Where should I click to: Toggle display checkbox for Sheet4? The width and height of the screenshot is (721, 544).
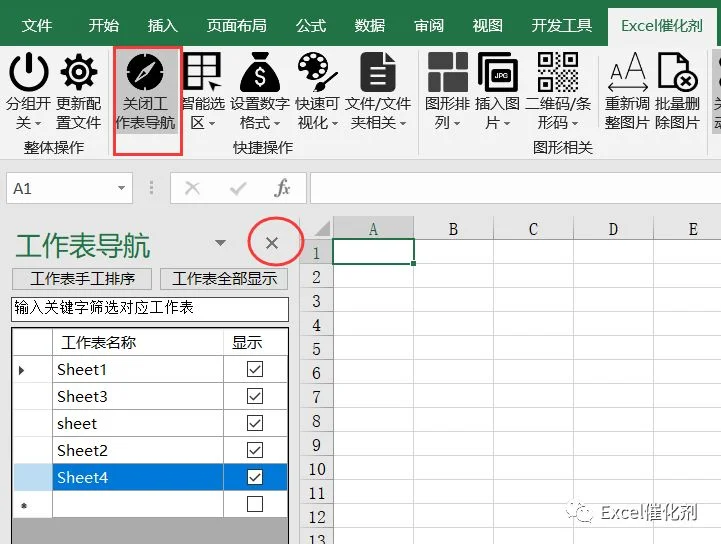(x=255, y=477)
